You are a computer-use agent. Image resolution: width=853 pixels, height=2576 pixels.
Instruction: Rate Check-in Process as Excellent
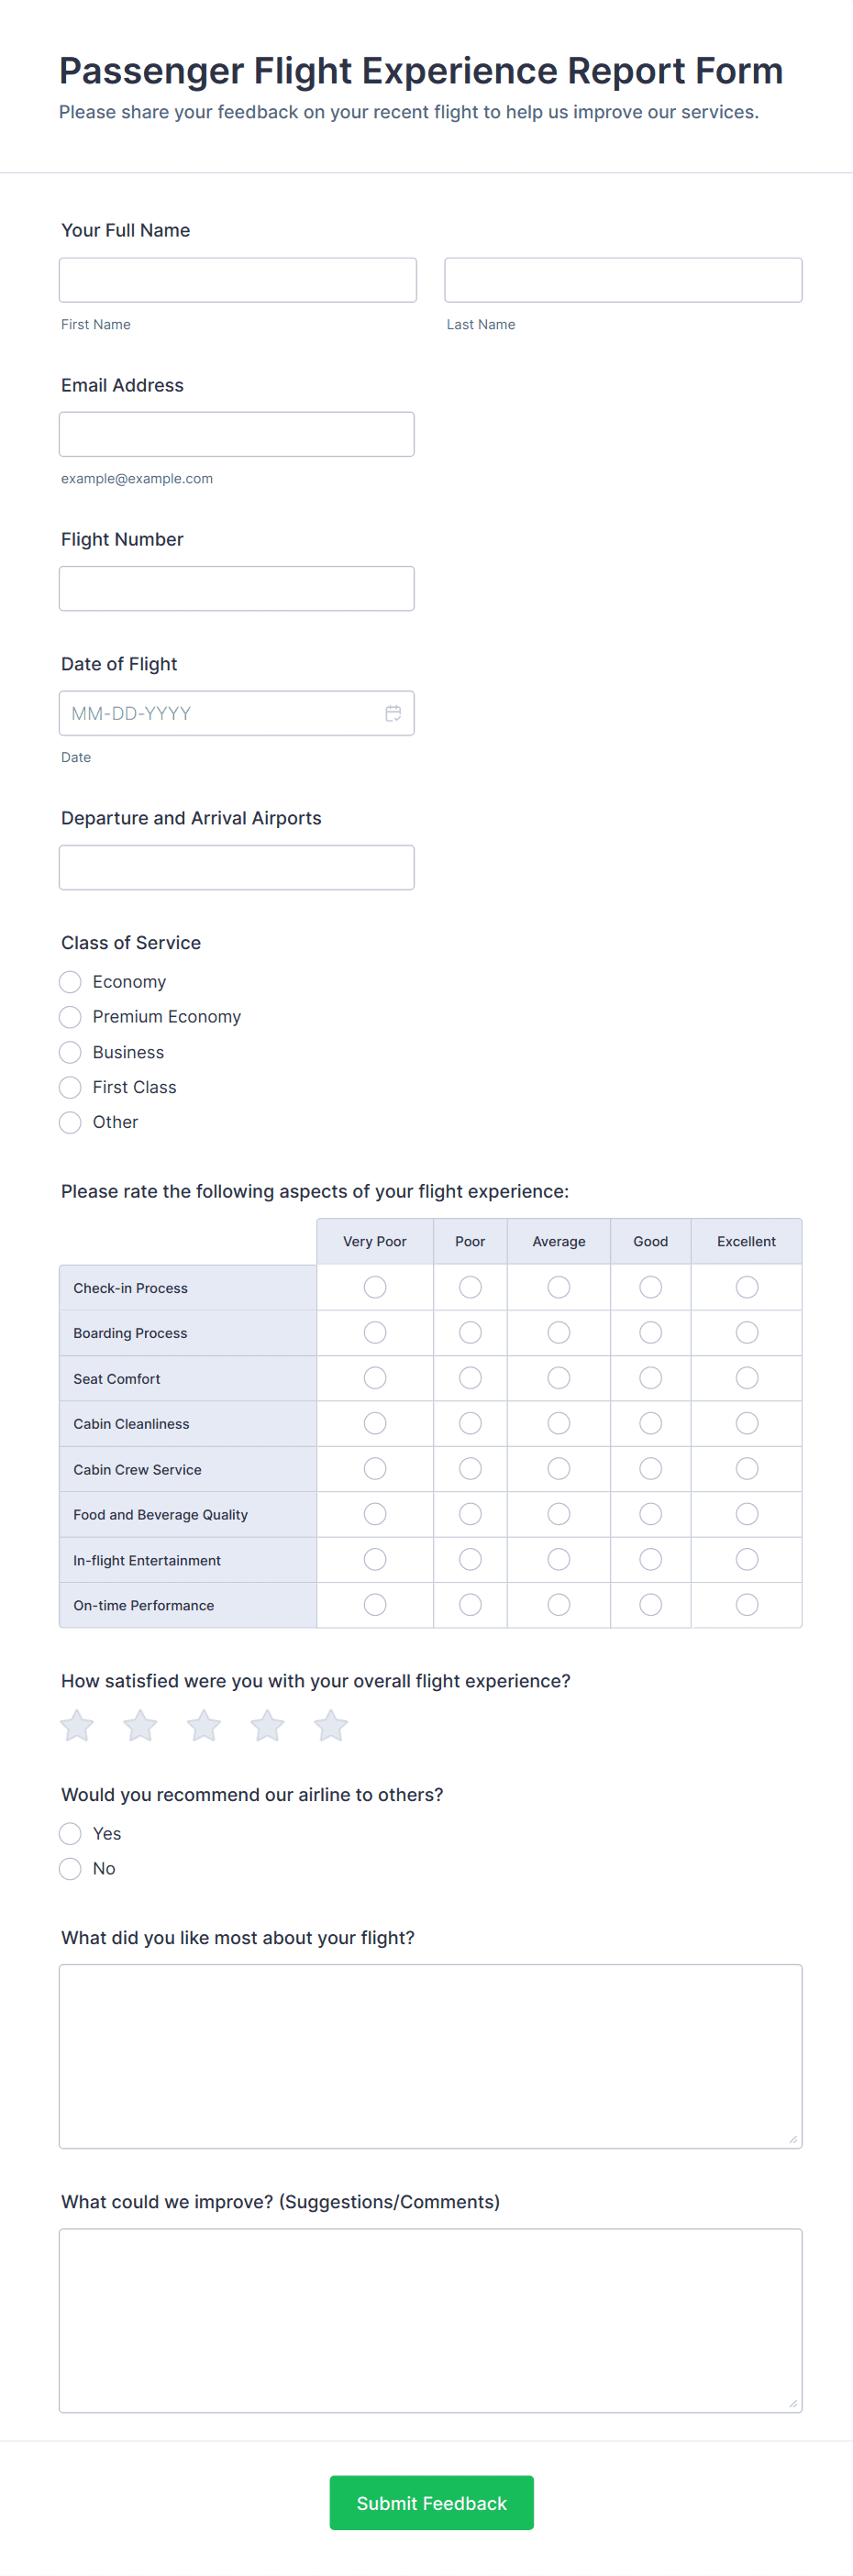click(x=746, y=1287)
